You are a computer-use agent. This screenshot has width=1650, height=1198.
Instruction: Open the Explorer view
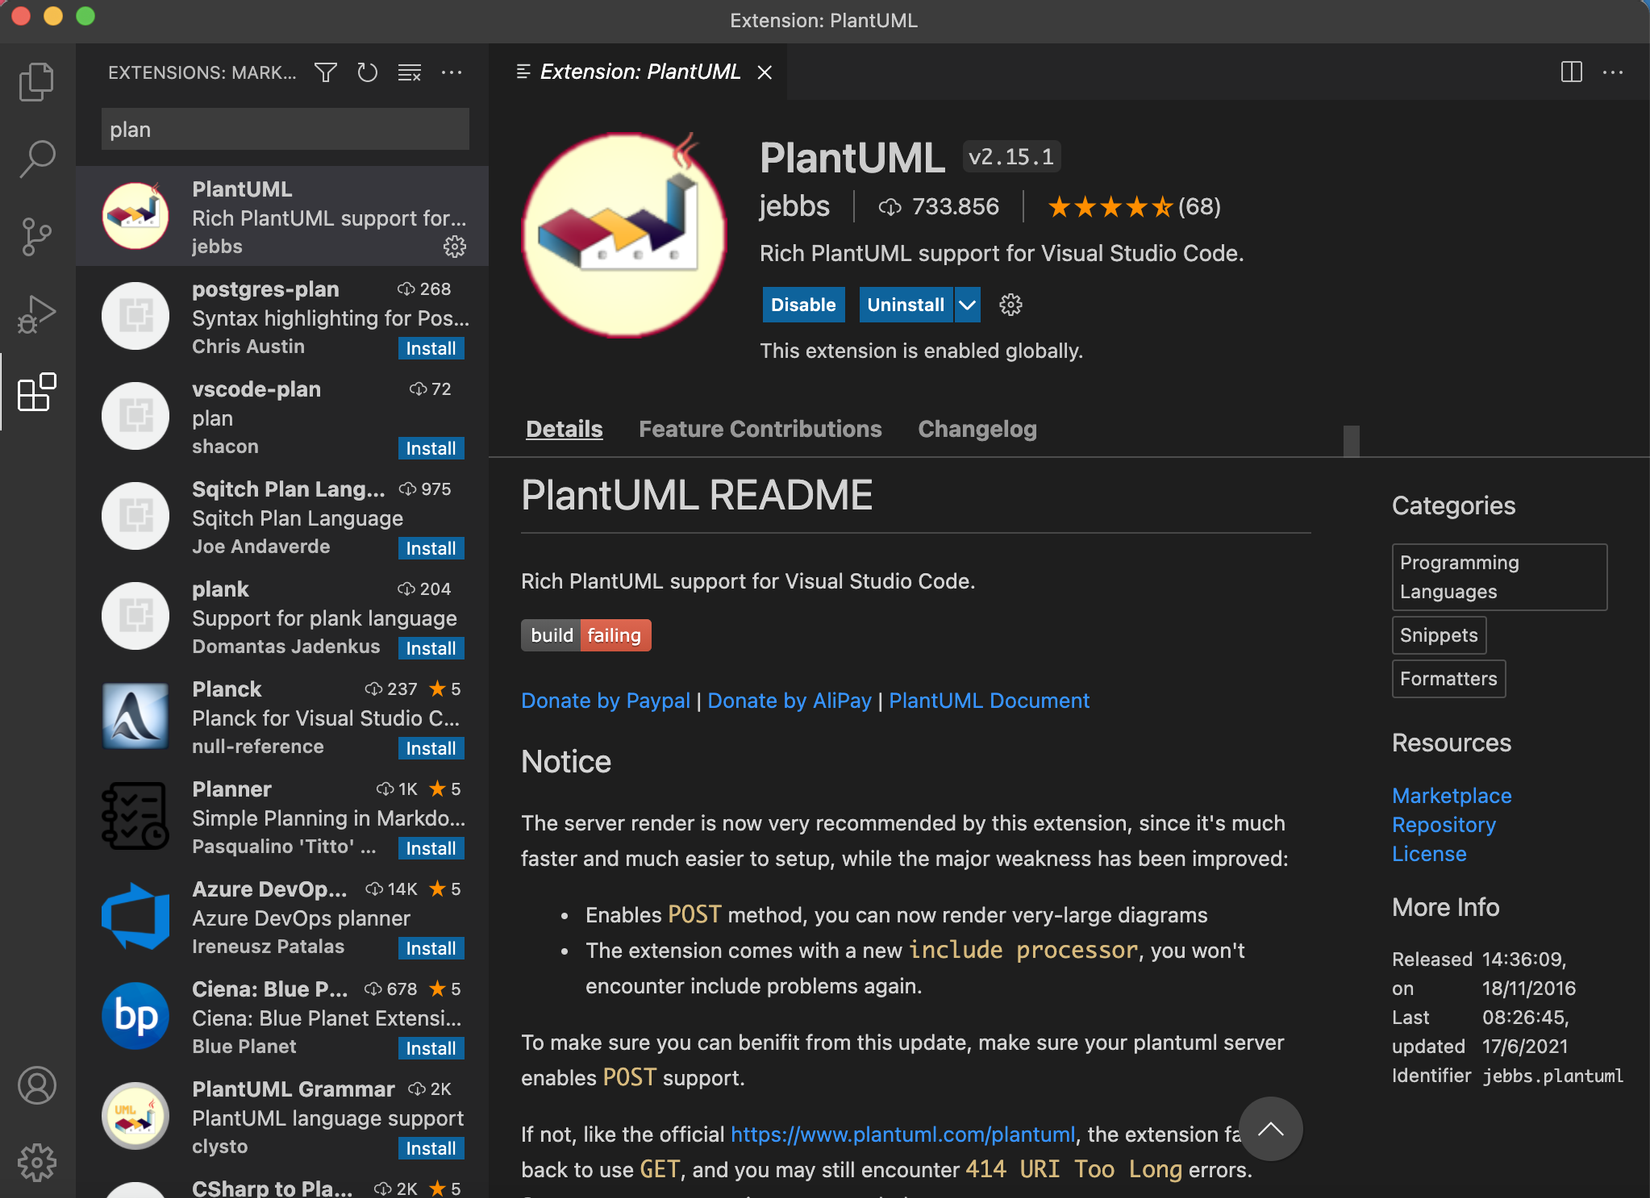37,82
